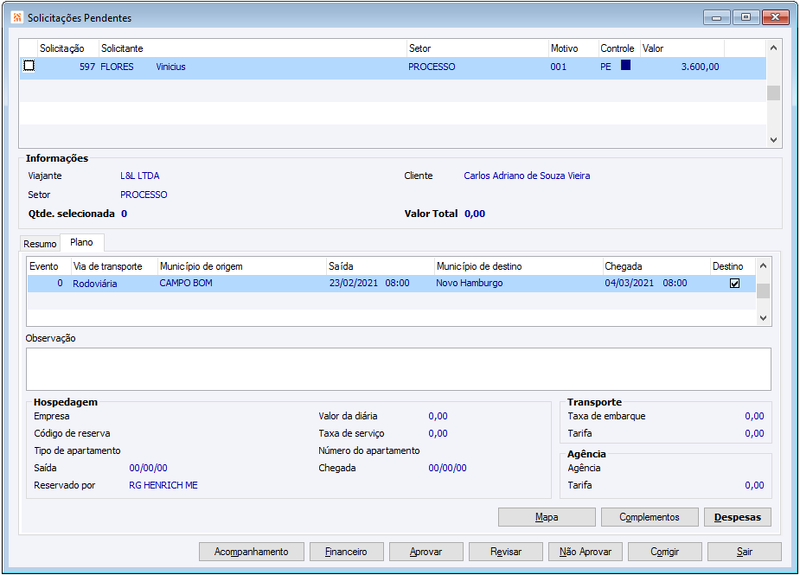This screenshot has width=800, height=575.
Task: Maximize the Solicitações Pendentes window
Action: pos(746,17)
